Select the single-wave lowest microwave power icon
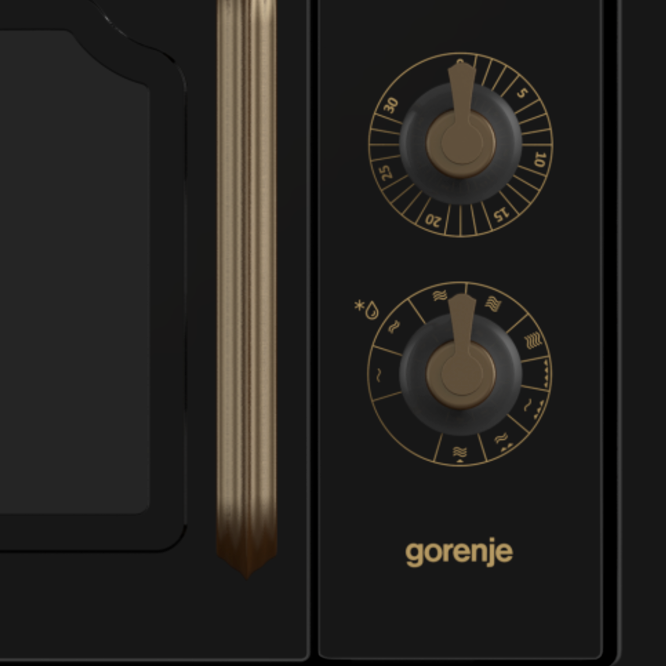The width and height of the screenshot is (666, 666). coord(379,375)
